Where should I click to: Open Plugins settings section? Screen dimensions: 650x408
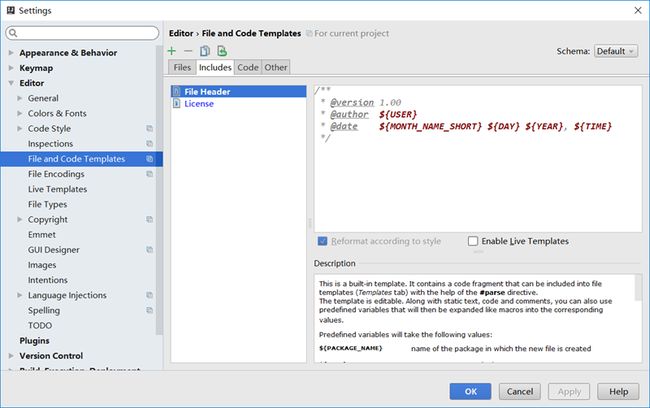point(34,340)
